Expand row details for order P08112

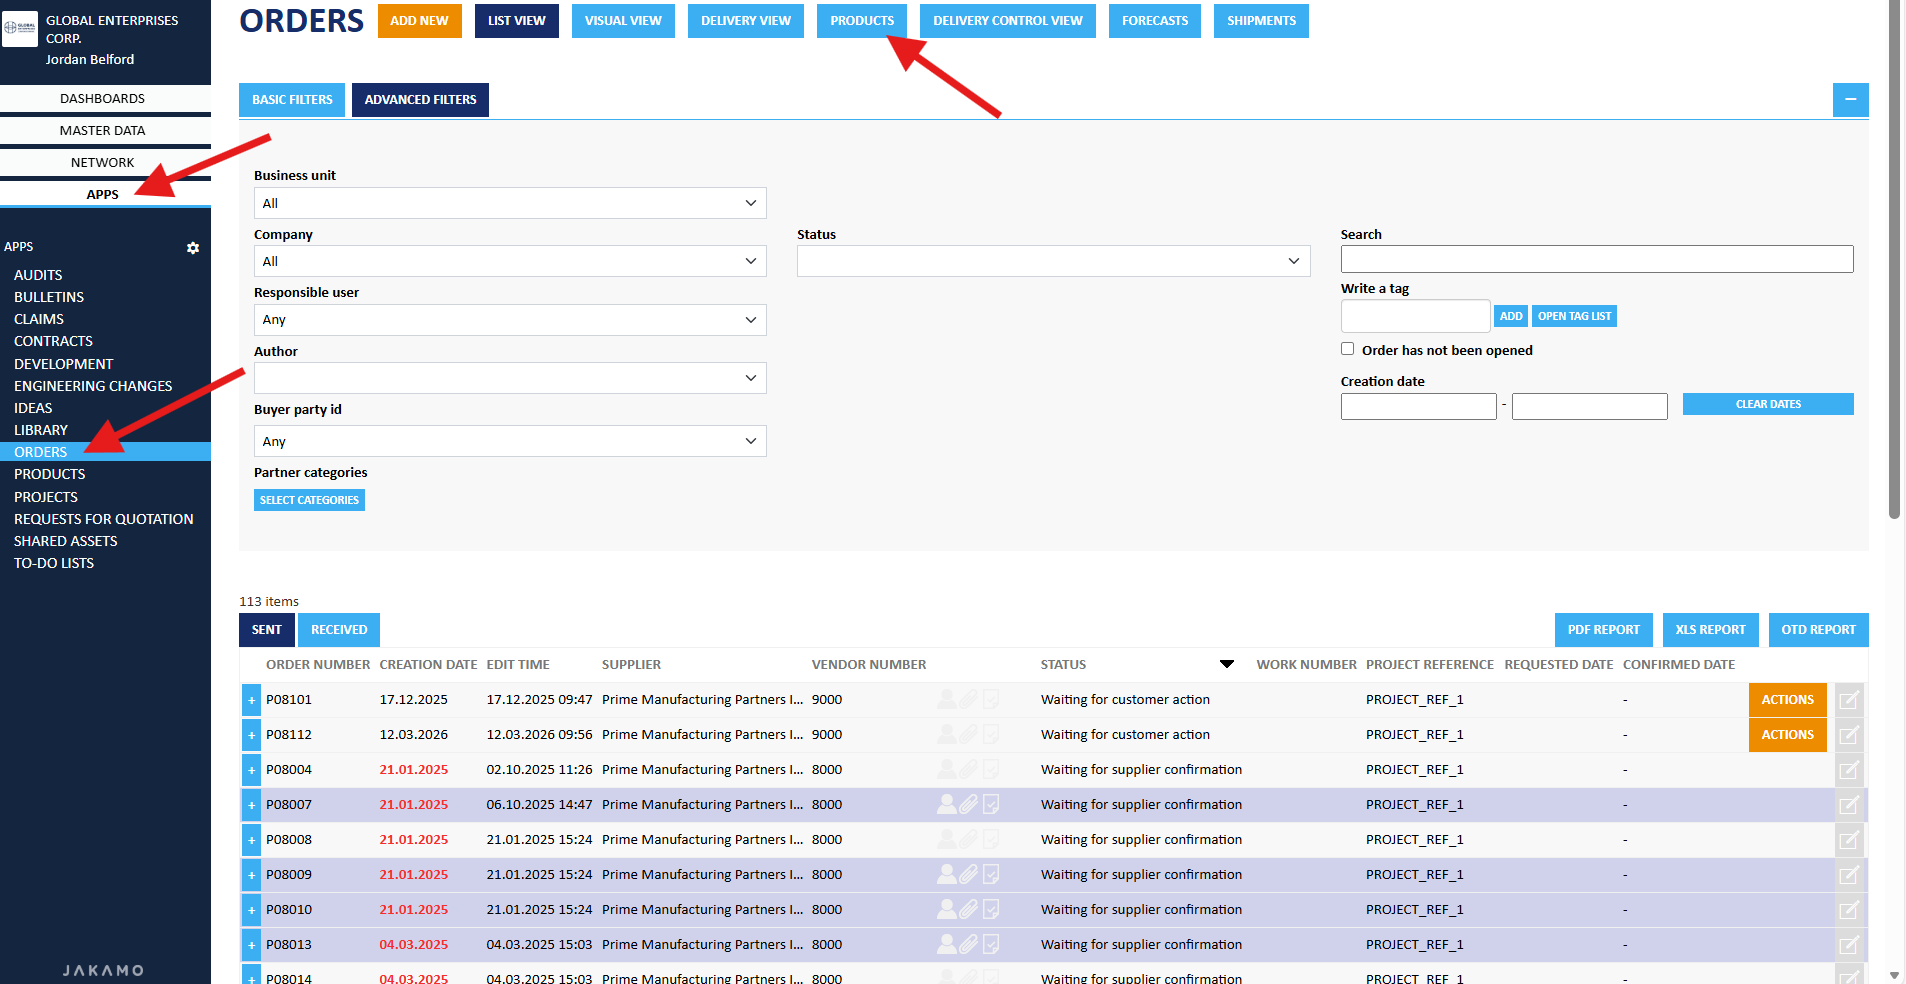[x=251, y=735]
